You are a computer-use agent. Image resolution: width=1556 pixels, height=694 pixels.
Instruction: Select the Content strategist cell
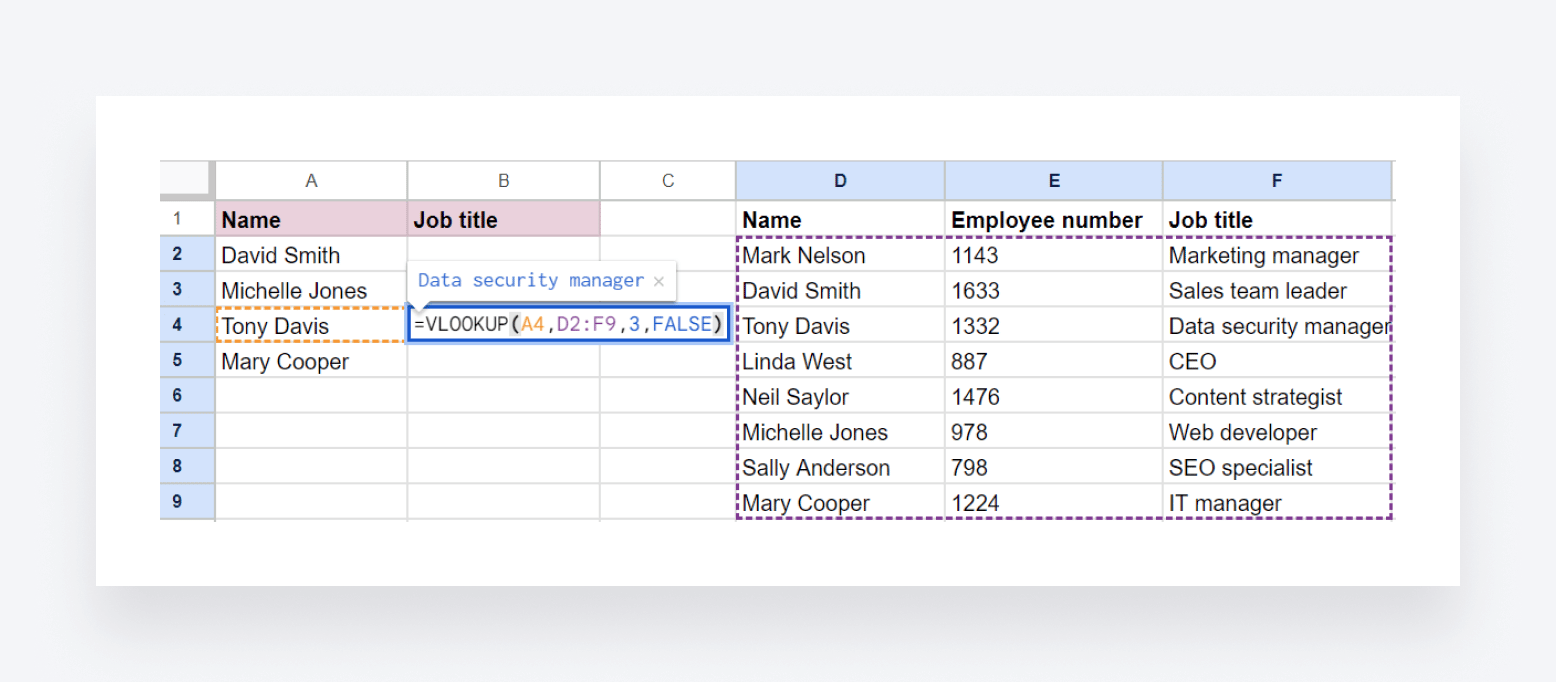click(x=1277, y=396)
